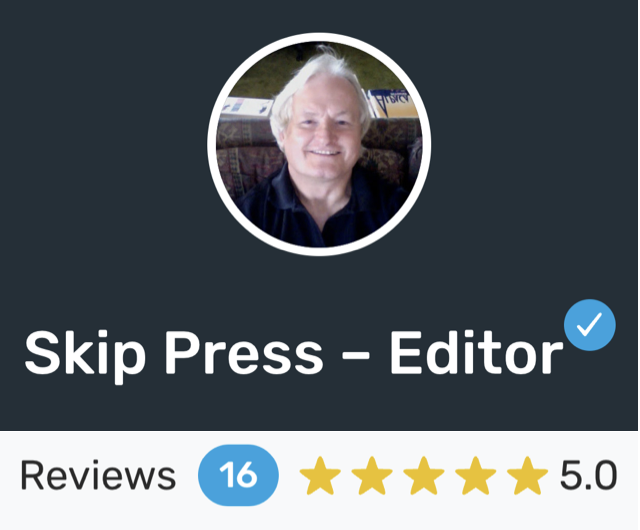Click the word Skip in the title

(85, 355)
